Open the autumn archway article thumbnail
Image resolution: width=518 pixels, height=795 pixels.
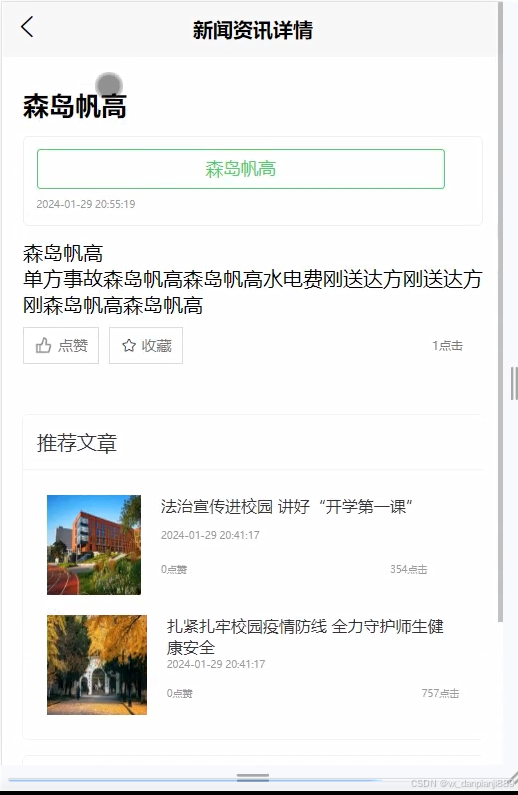97,665
